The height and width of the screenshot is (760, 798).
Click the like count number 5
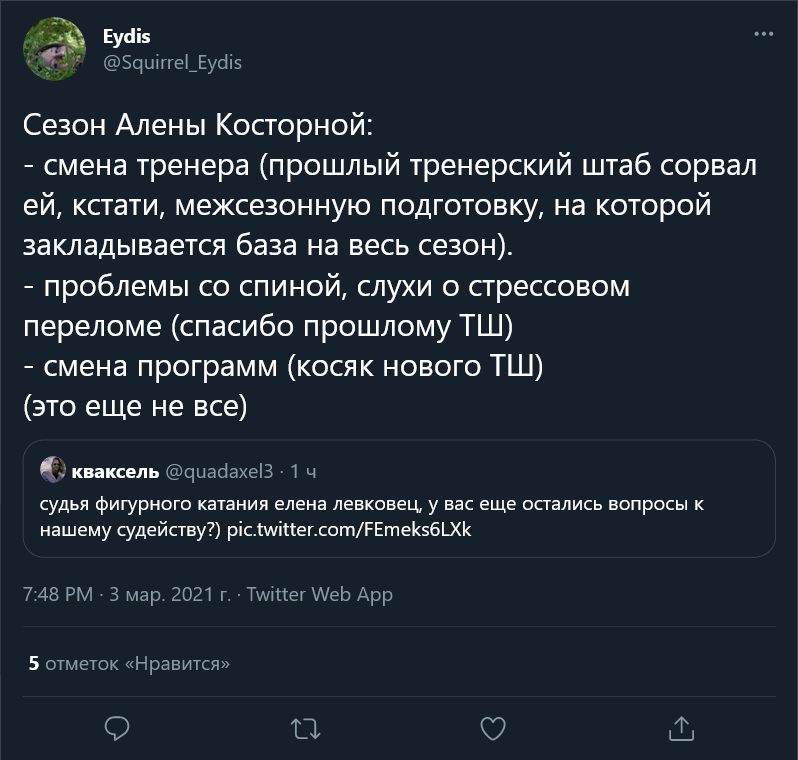tap(34, 662)
